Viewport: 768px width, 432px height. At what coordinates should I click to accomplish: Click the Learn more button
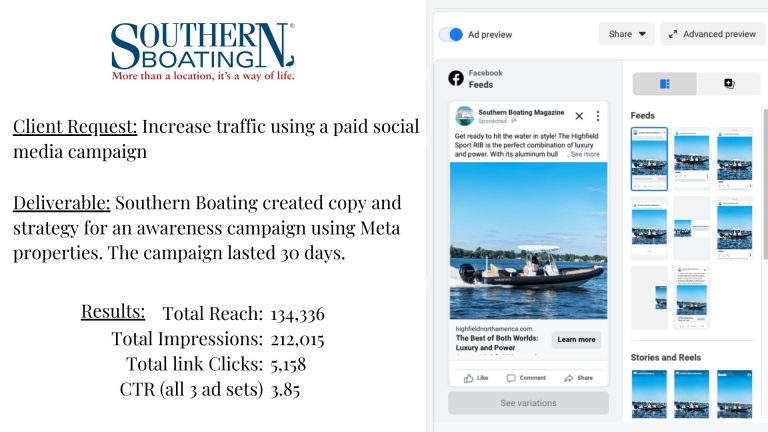pos(576,339)
